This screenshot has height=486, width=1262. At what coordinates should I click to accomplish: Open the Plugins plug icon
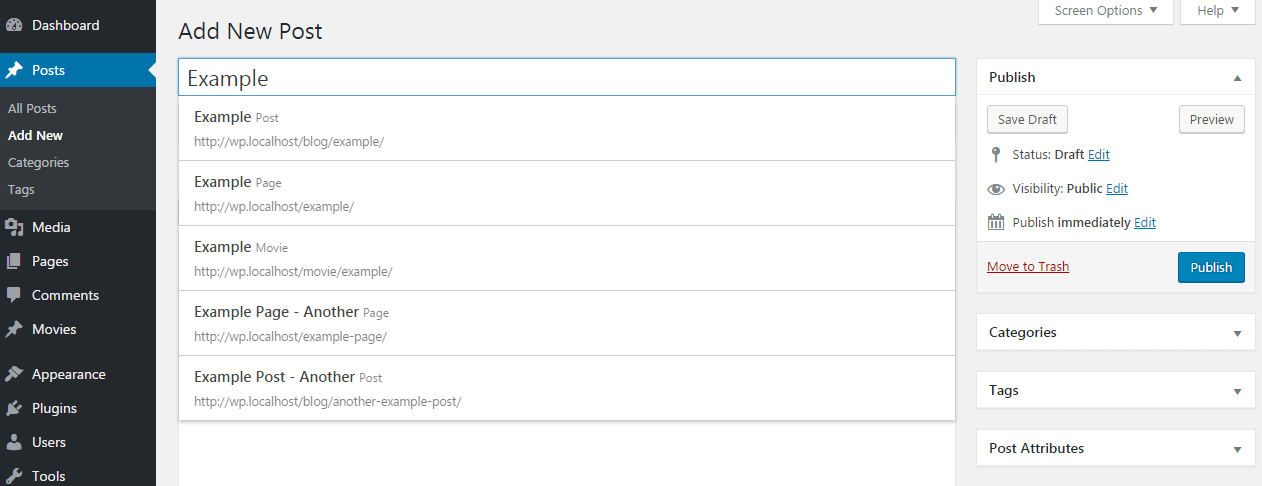coord(14,408)
